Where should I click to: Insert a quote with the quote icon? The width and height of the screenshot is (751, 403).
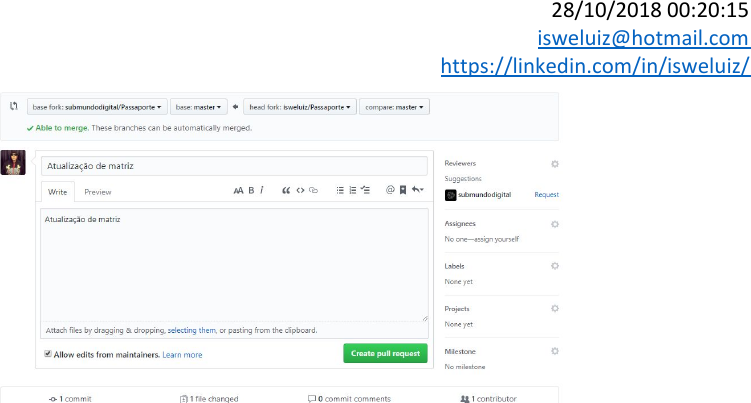click(286, 191)
